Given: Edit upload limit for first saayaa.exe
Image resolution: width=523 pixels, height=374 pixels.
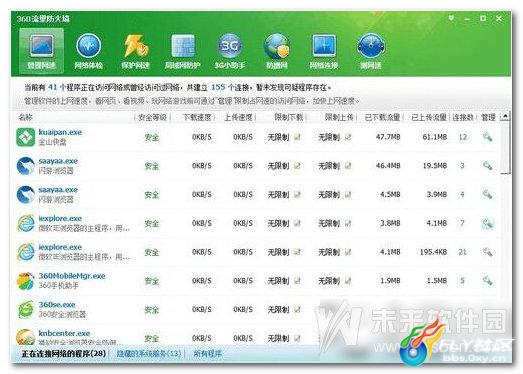Looking at the screenshot, I should tap(348, 165).
